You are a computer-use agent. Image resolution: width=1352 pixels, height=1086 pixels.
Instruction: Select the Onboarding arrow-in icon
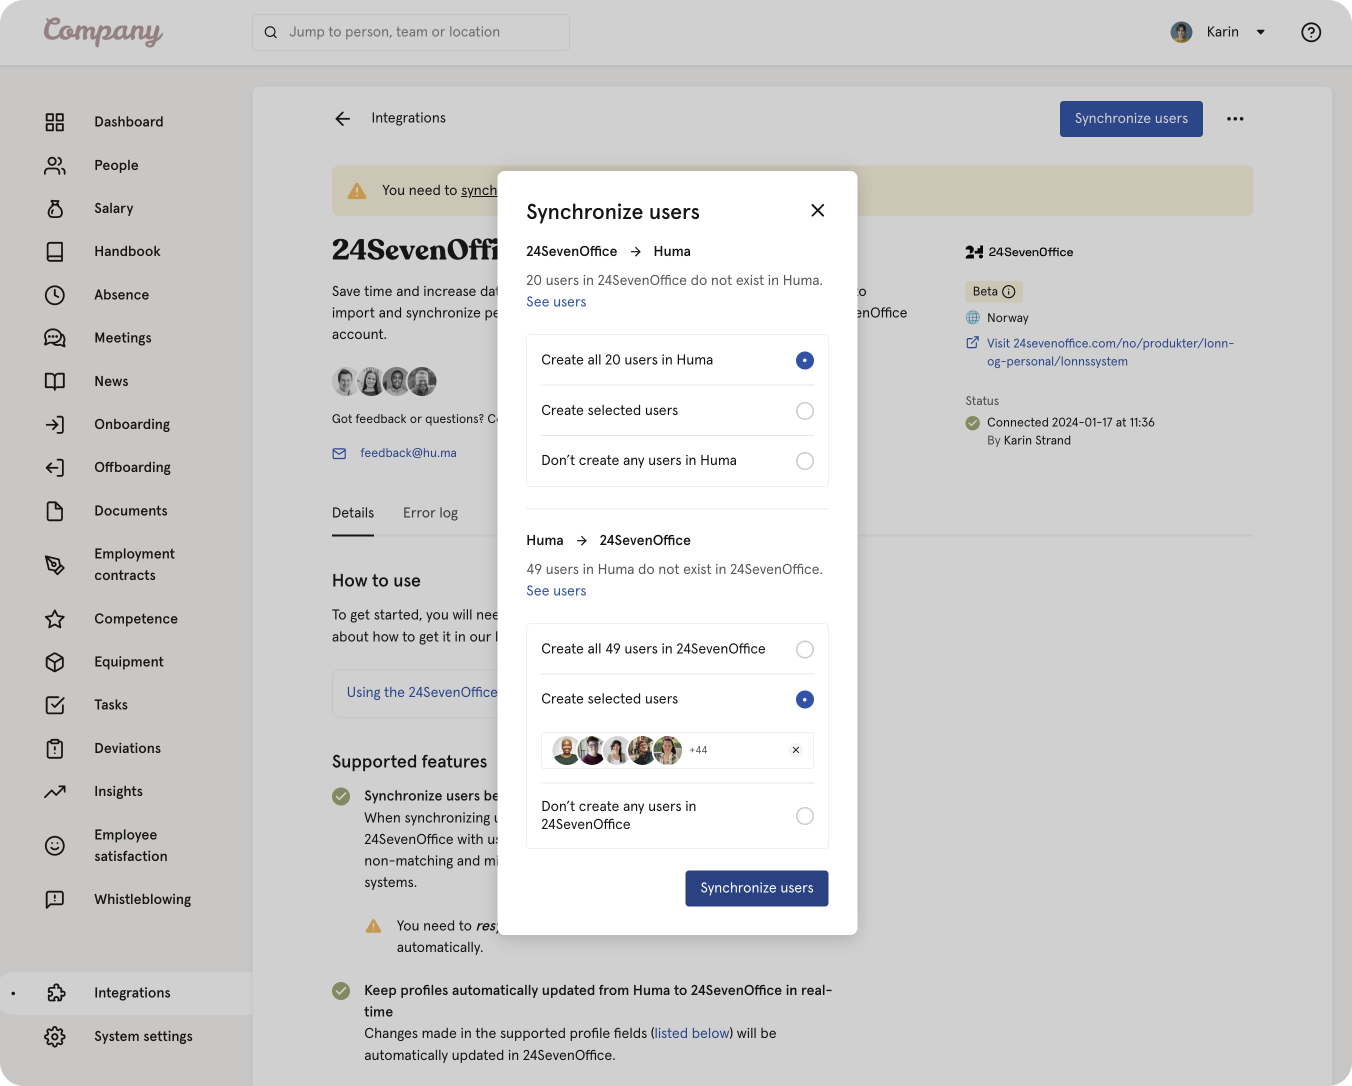coord(55,424)
